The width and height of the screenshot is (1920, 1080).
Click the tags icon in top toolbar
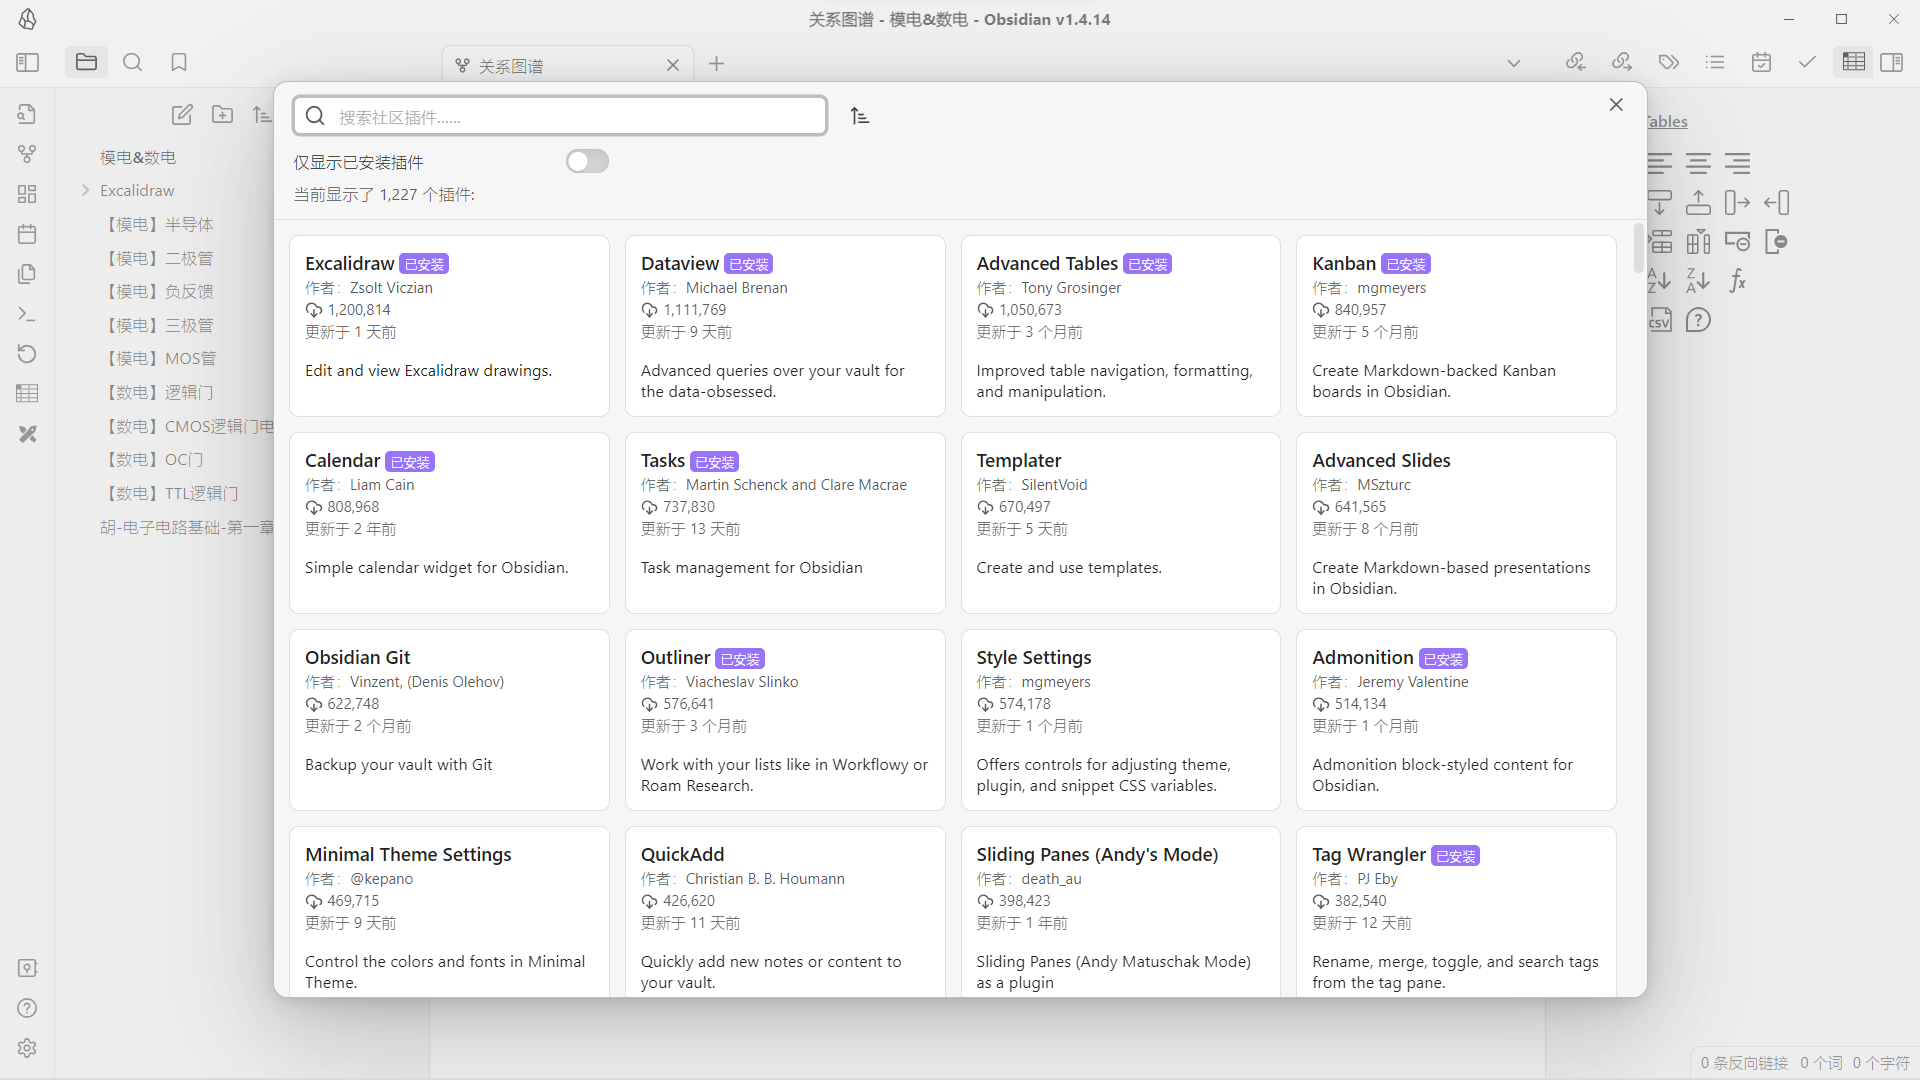click(1668, 62)
